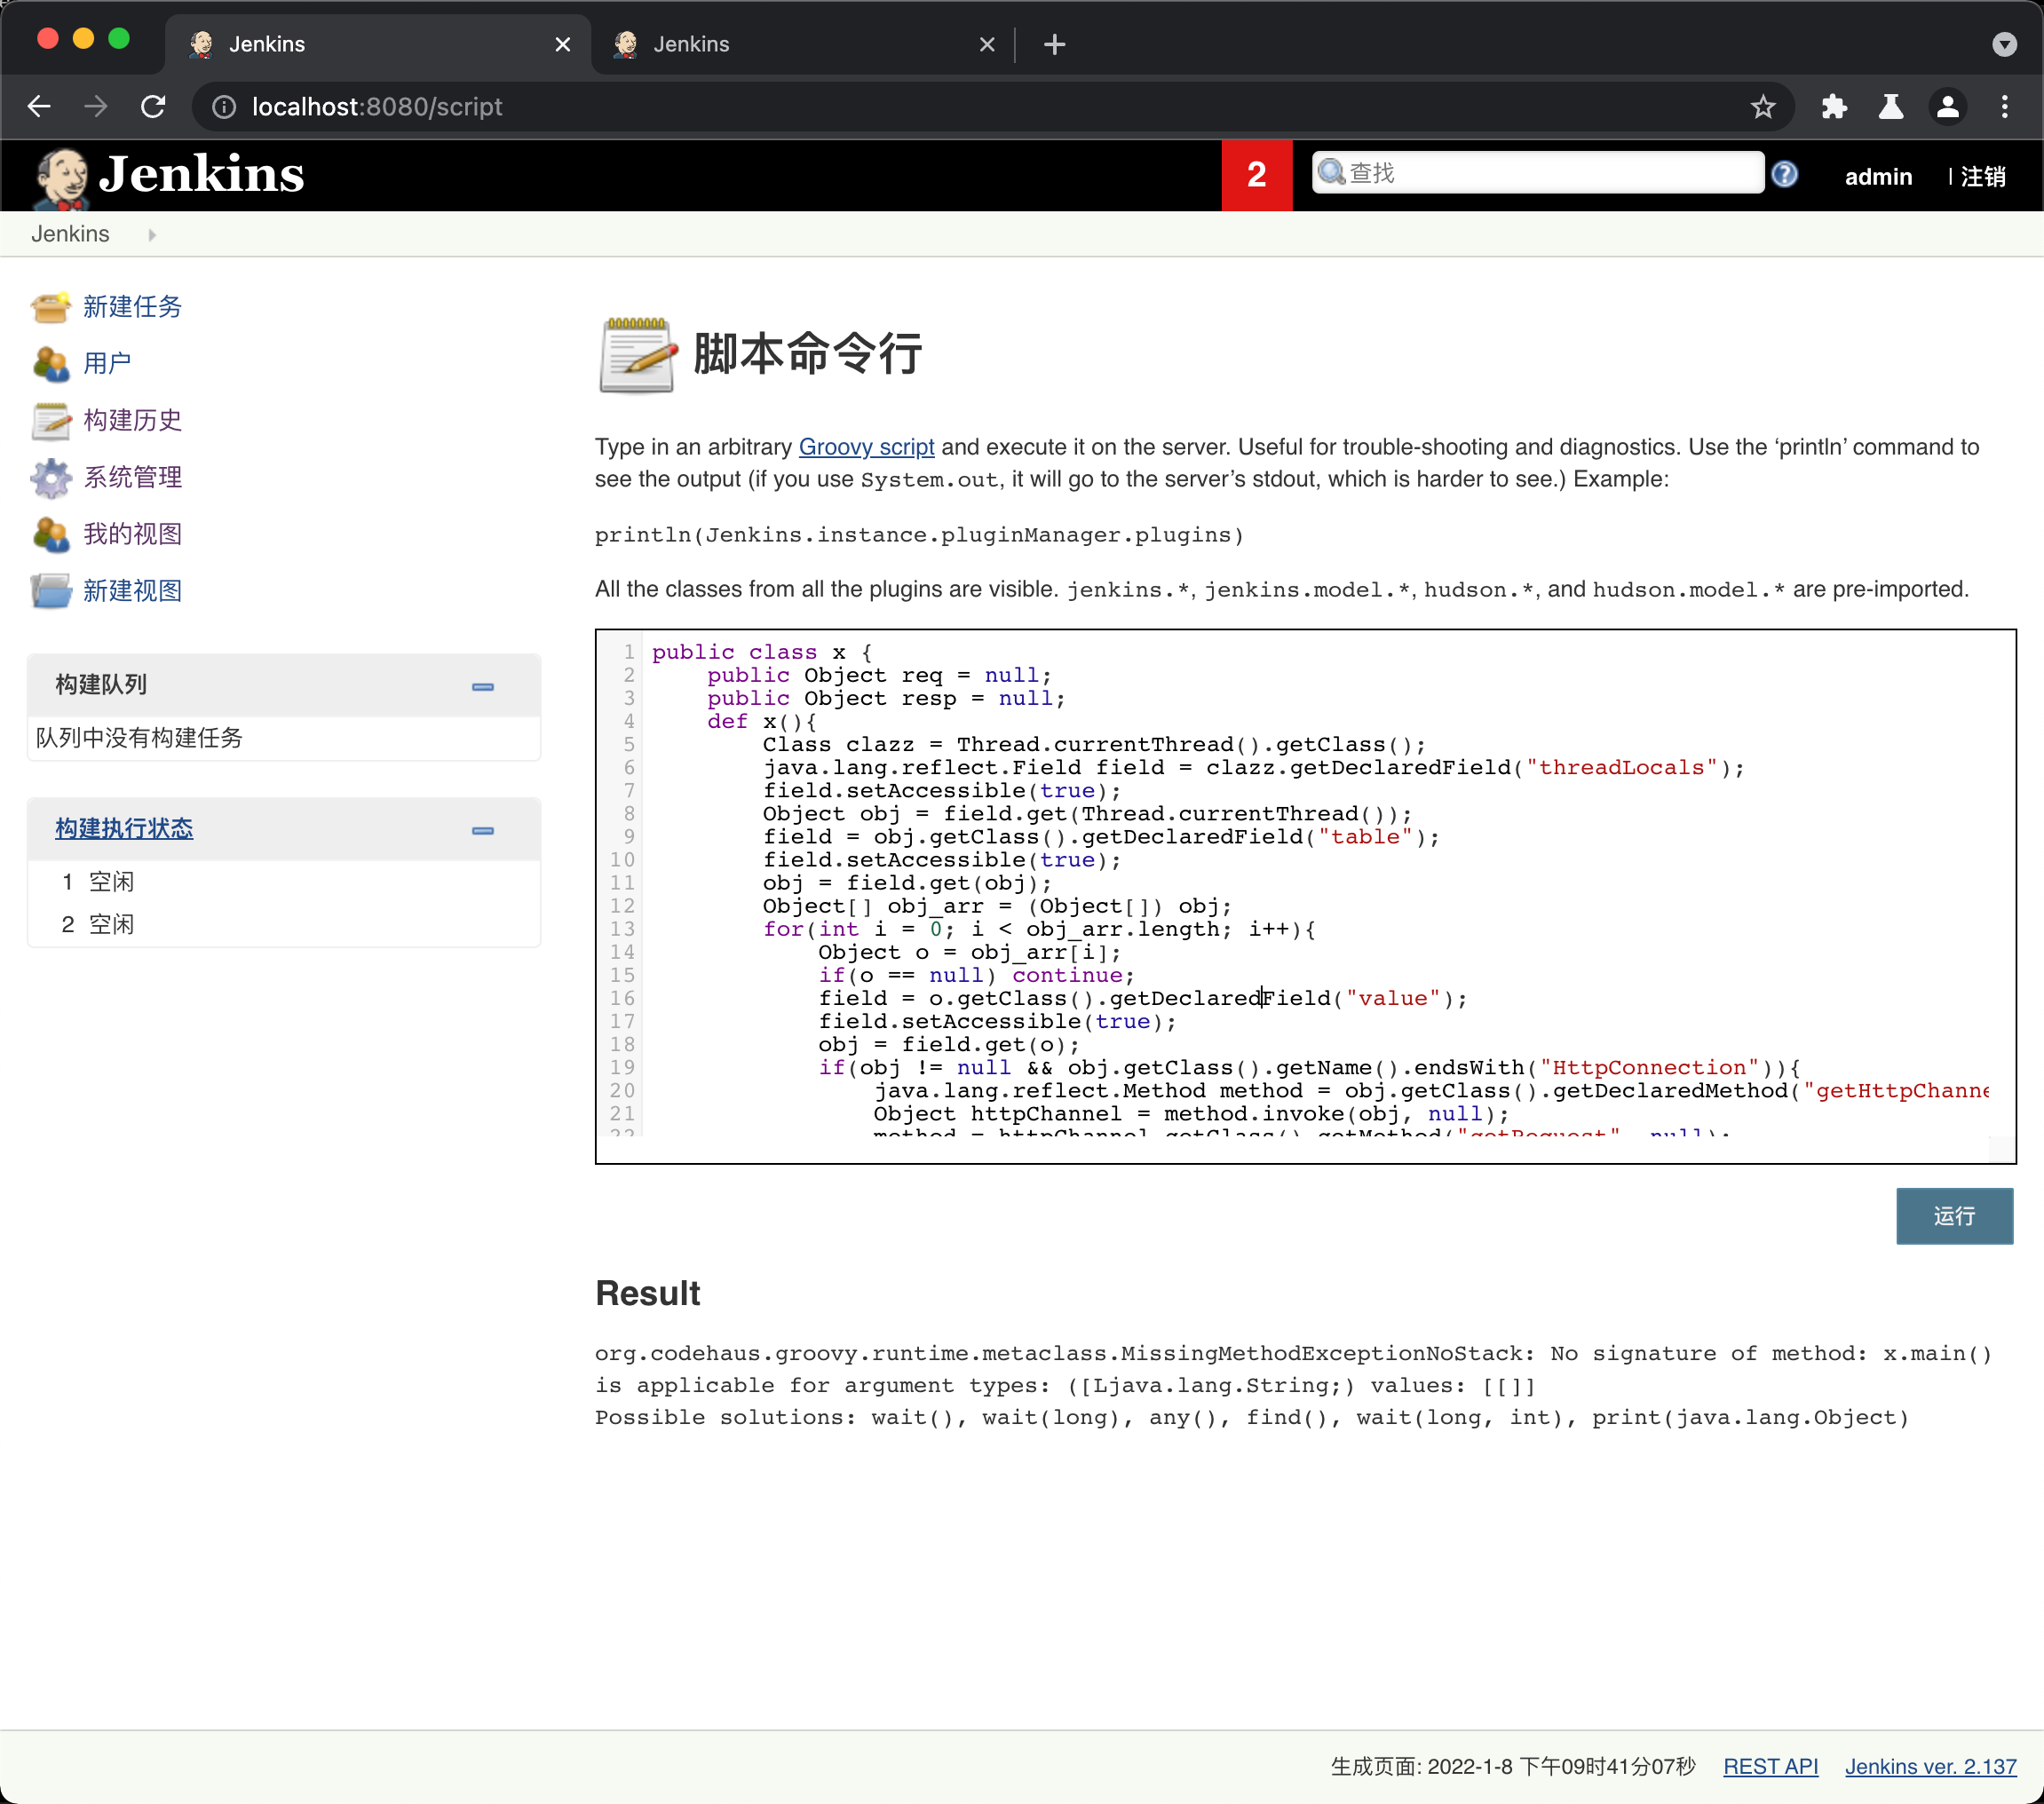The width and height of the screenshot is (2044, 1804).
Task: Click the red notification badge showing 2
Action: (1256, 176)
